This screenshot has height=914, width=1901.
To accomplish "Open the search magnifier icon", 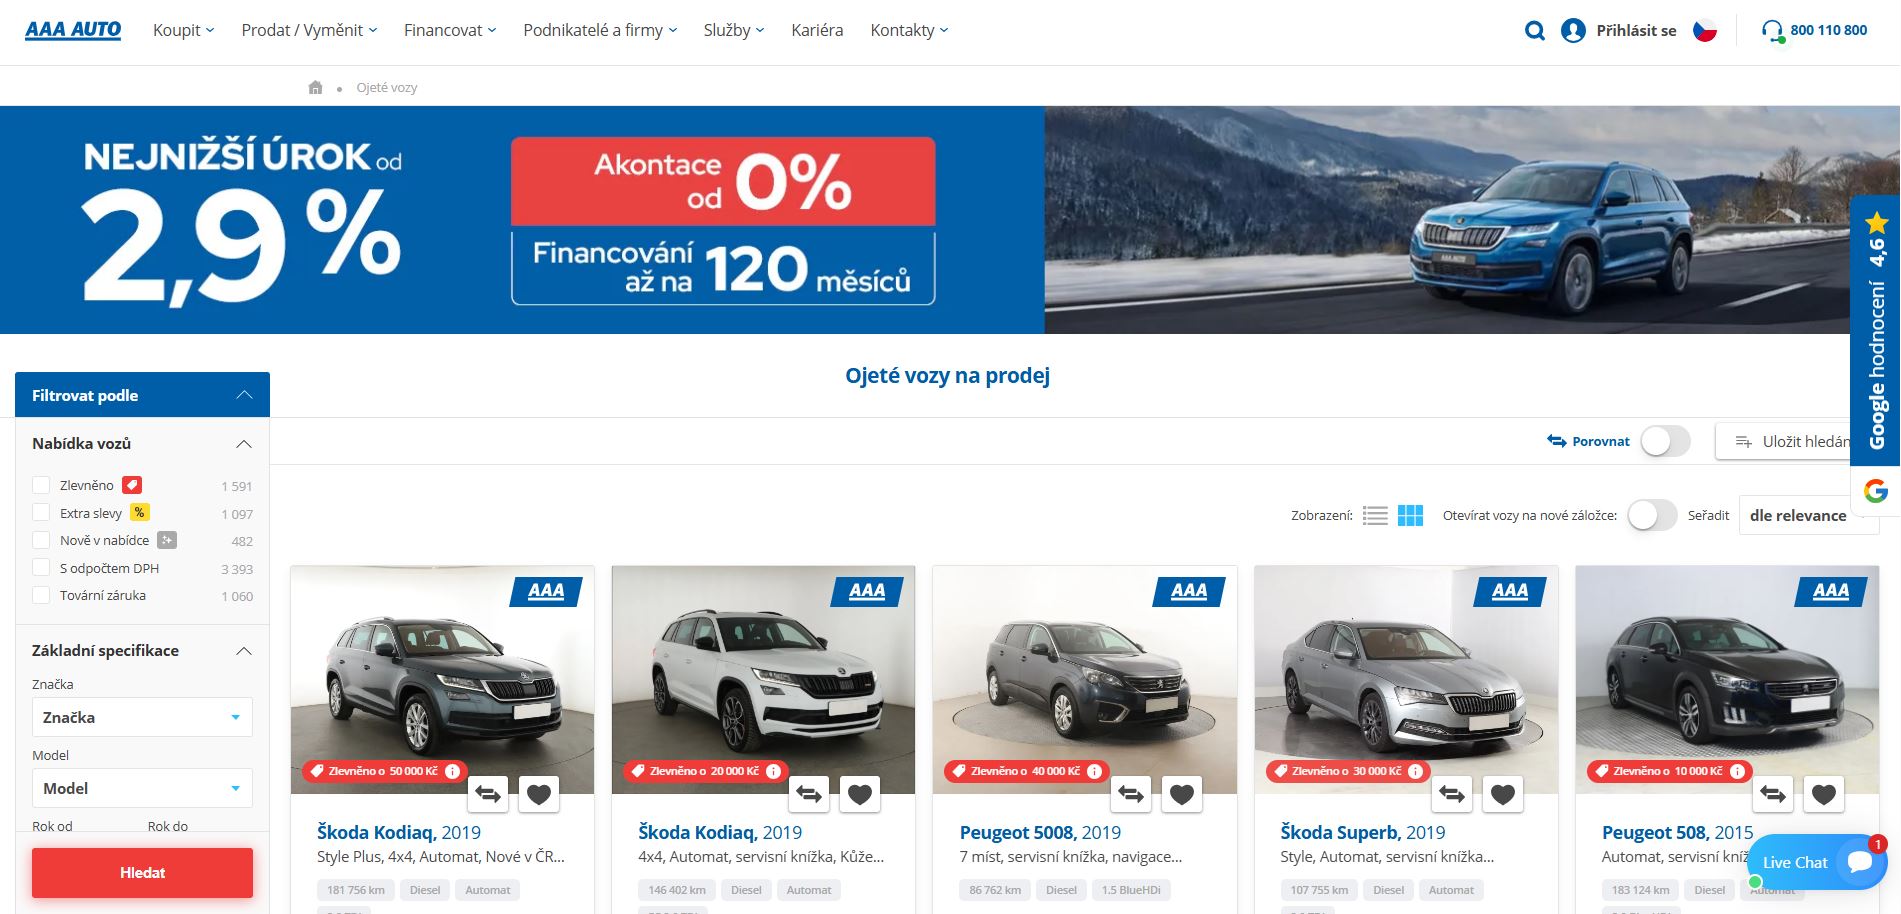I will click(x=1534, y=31).
